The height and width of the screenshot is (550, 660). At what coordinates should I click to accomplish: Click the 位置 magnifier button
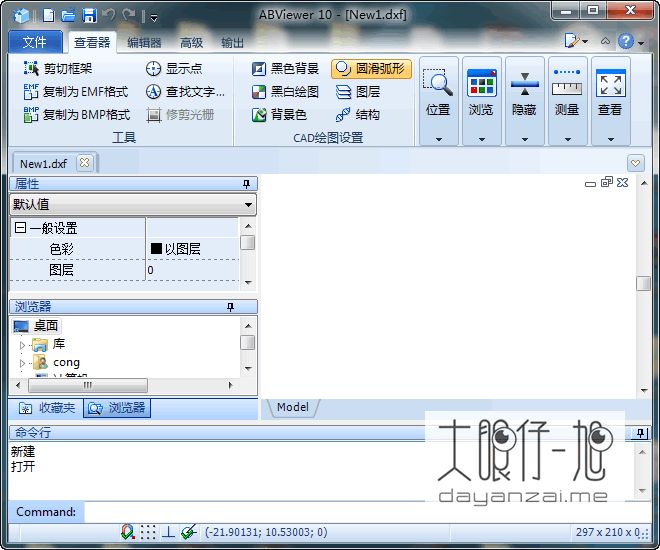tap(438, 93)
